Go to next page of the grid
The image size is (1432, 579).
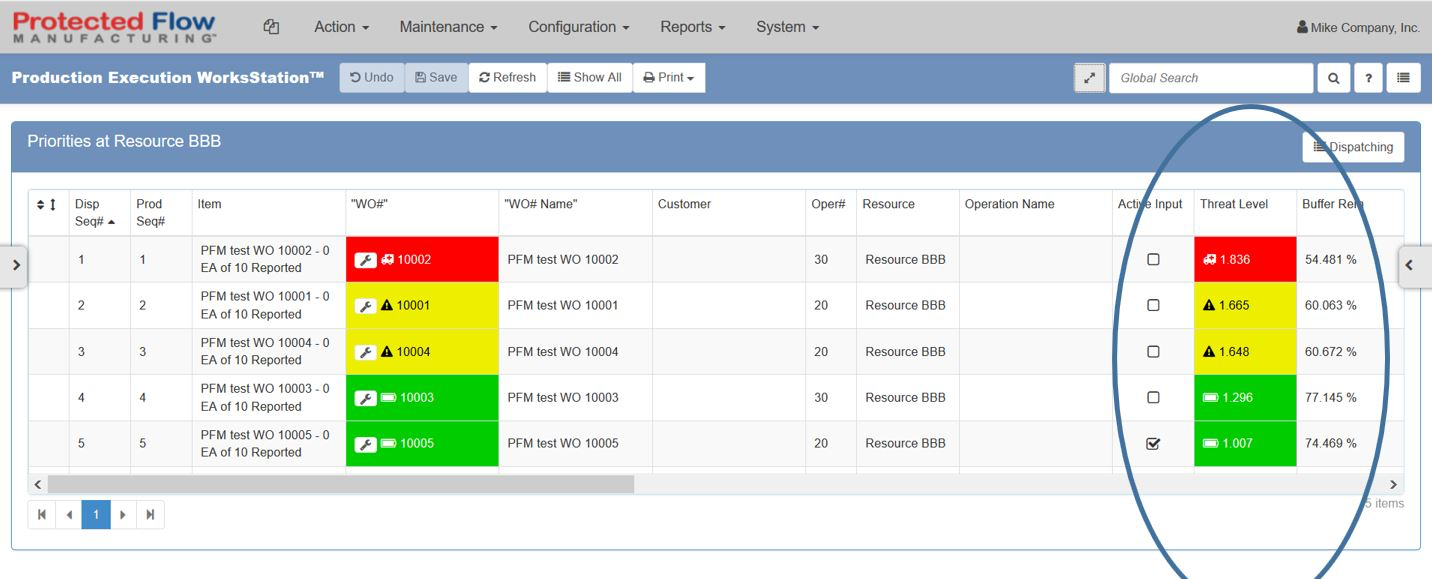[123, 515]
